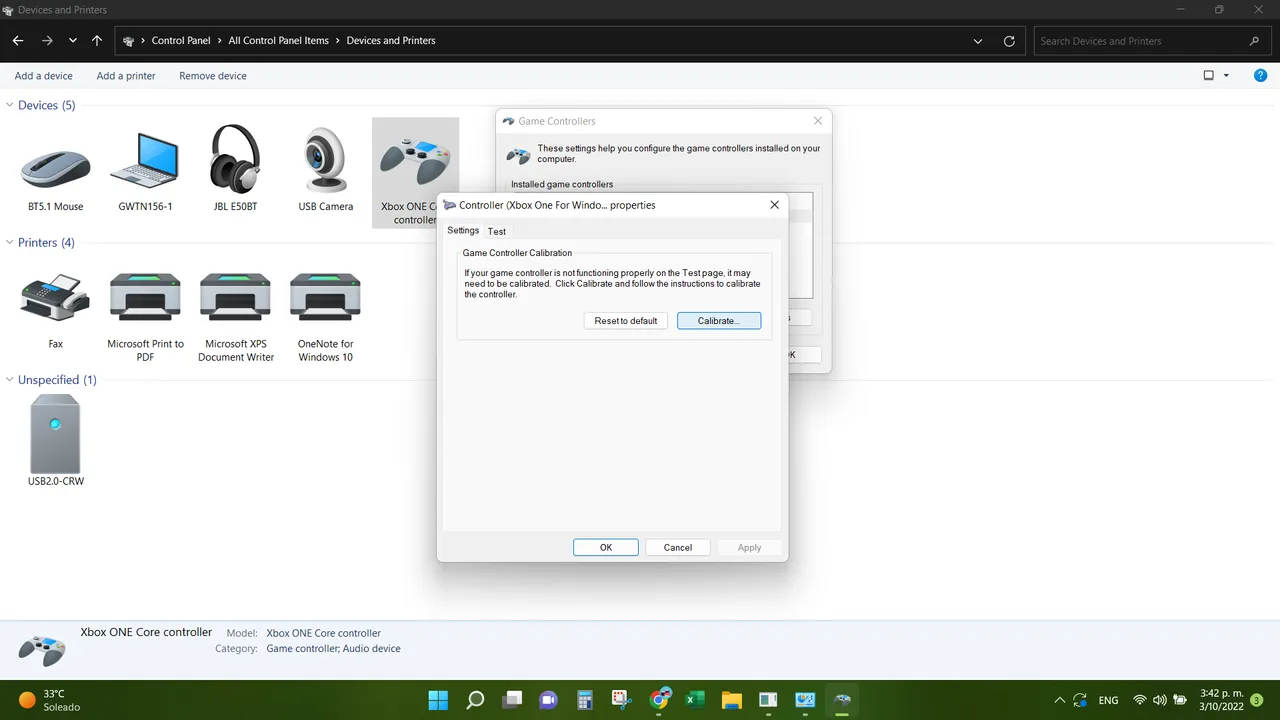The height and width of the screenshot is (720, 1280).
Task: Close the Game Controllers window
Action: click(x=818, y=121)
